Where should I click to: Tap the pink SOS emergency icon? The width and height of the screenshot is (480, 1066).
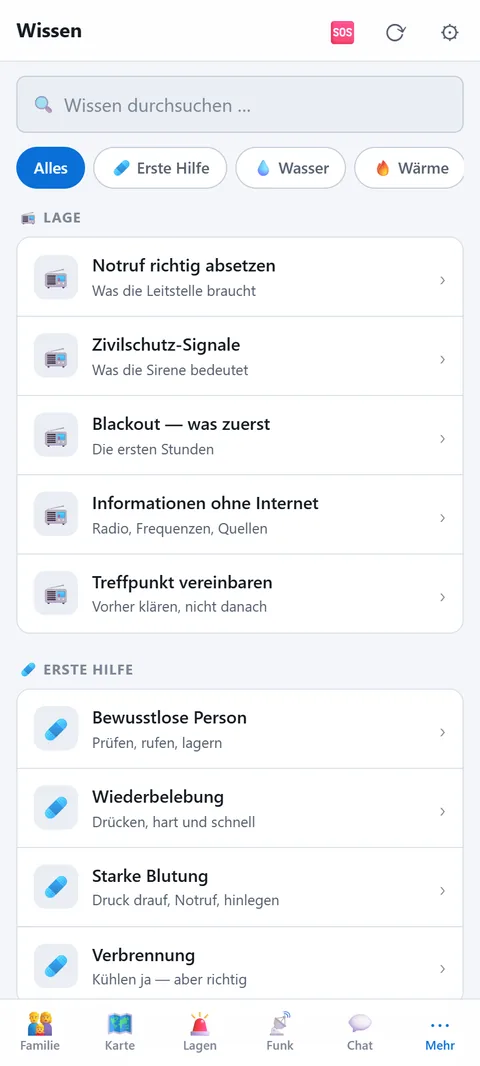point(342,33)
